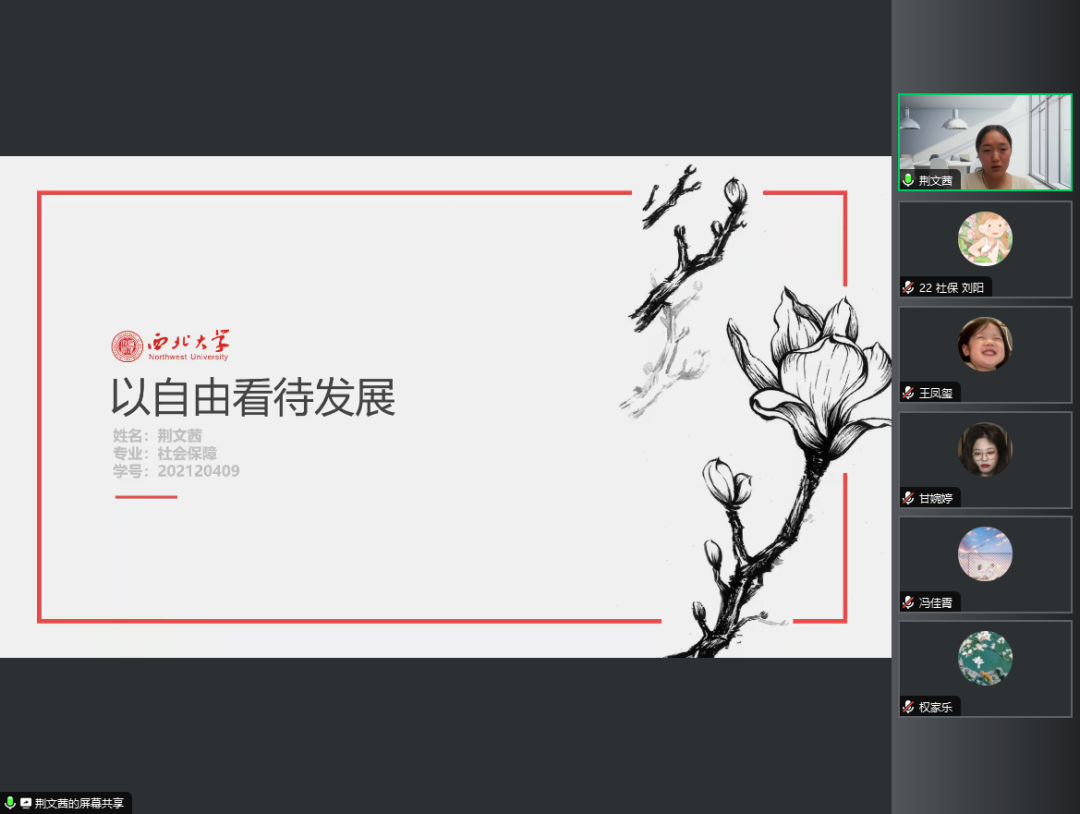
Task: Click the muted microphone icon for 权家乐
Action: [908, 707]
